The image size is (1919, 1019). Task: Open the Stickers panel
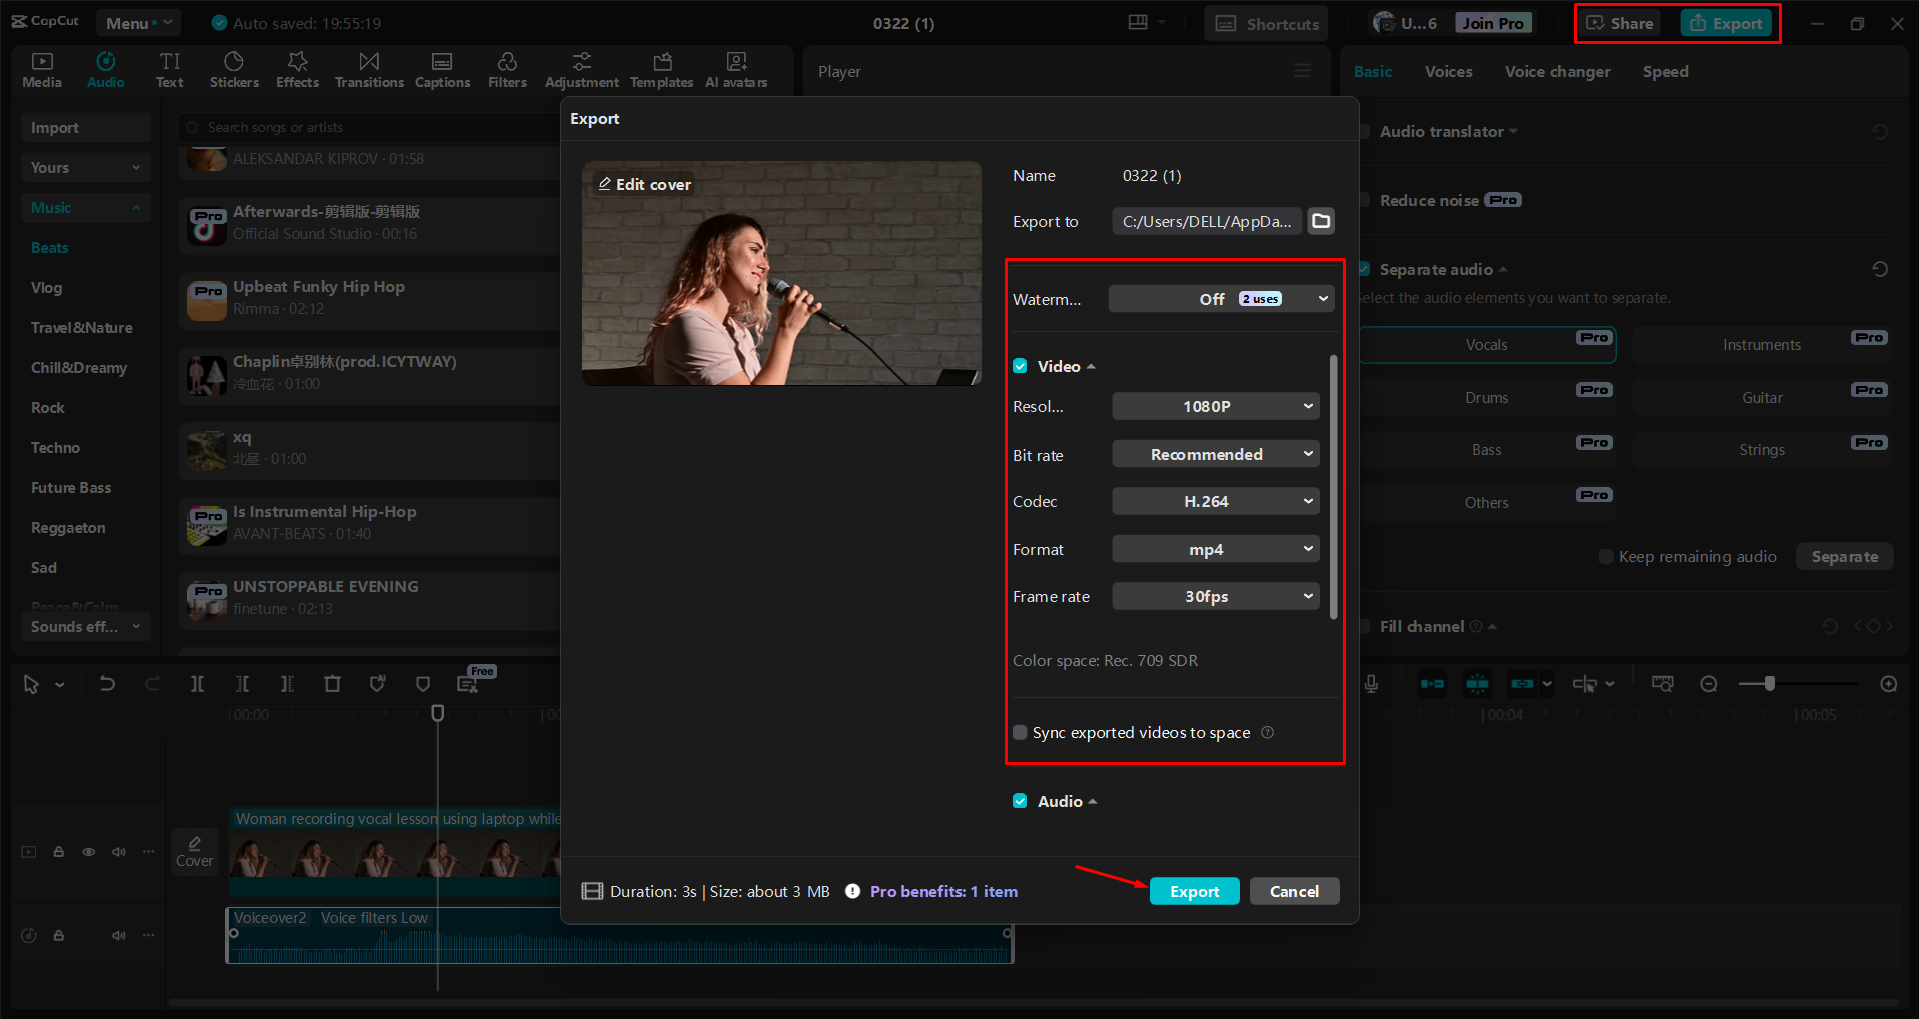coord(234,69)
